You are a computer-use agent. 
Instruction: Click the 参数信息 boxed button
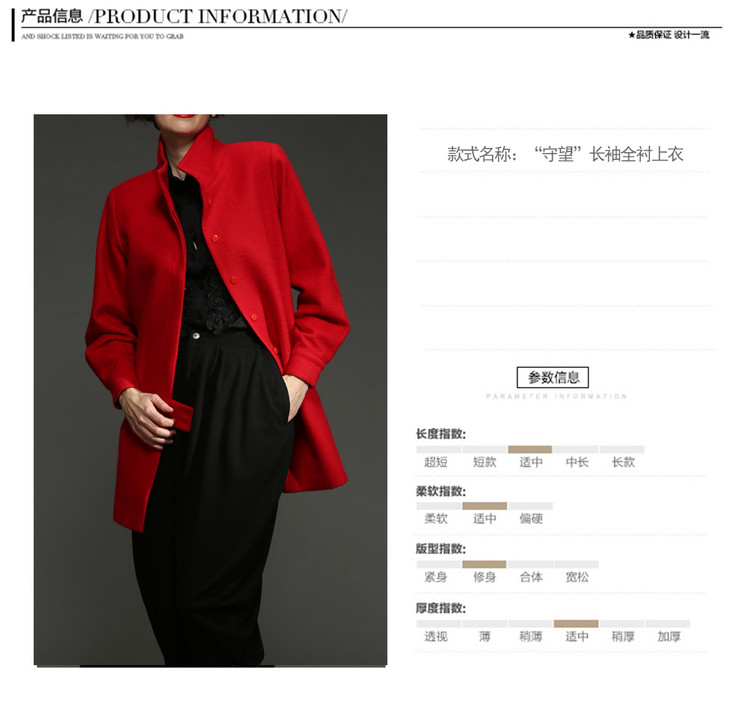pyautogui.click(x=553, y=377)
